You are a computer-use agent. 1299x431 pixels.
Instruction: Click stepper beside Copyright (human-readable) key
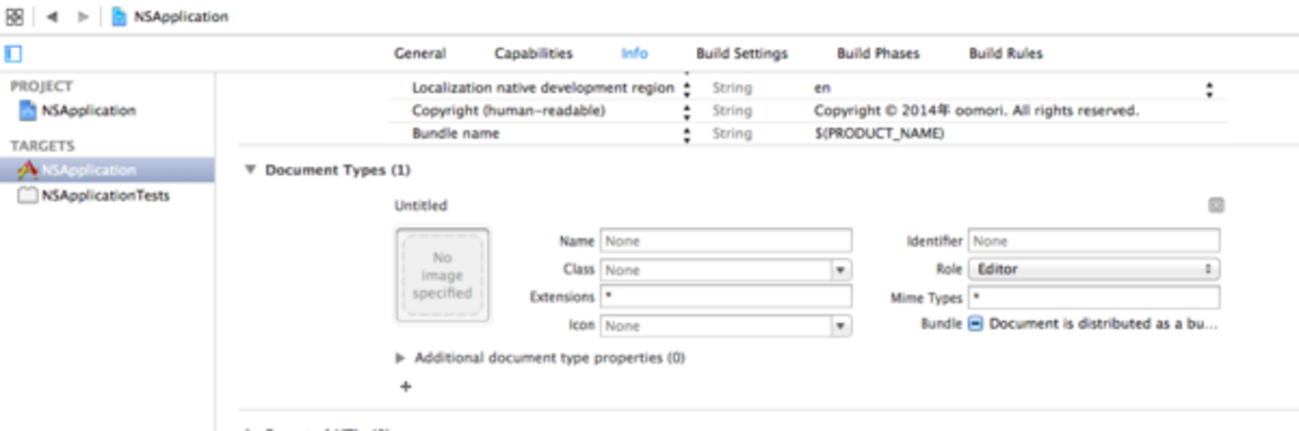(x=687, y=111)
